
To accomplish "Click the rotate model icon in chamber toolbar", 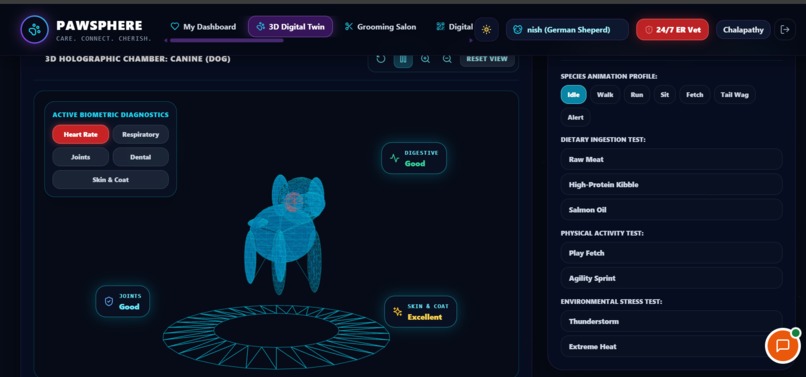I will [x=381, y=59].
